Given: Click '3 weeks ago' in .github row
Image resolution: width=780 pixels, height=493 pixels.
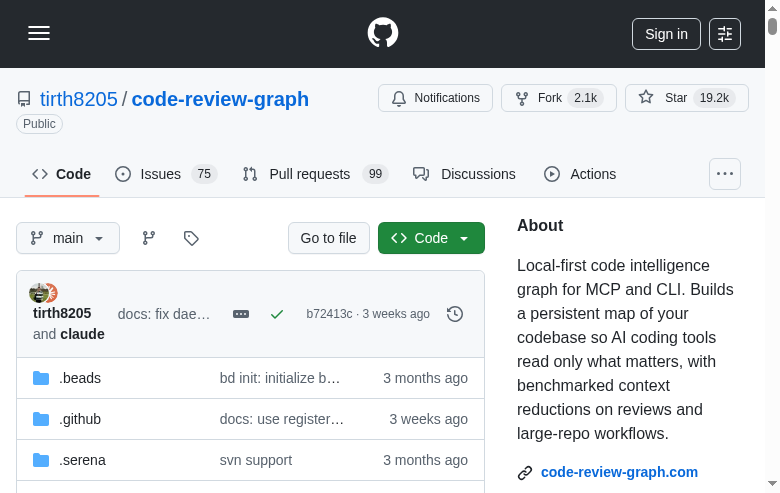Looking at the screenshot, I should point(428,419).
